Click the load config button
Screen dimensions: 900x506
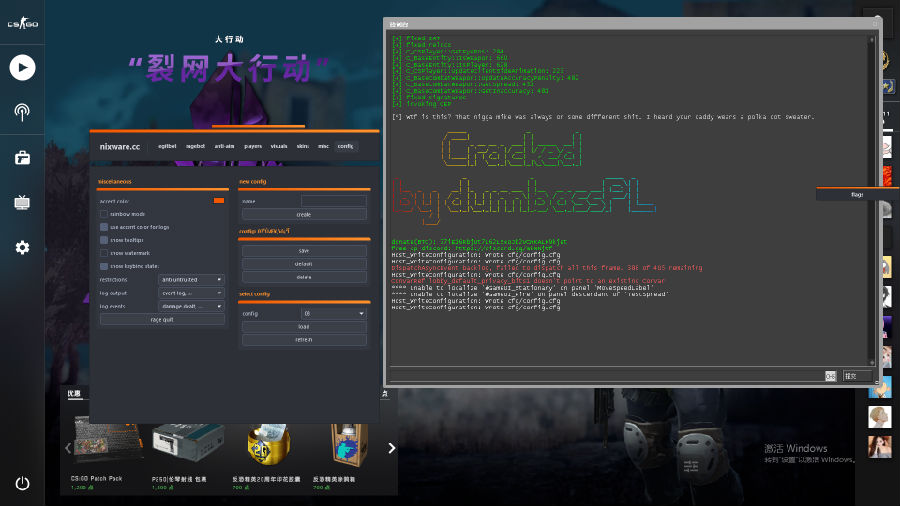pyautogui.click(x=304, y=326)
